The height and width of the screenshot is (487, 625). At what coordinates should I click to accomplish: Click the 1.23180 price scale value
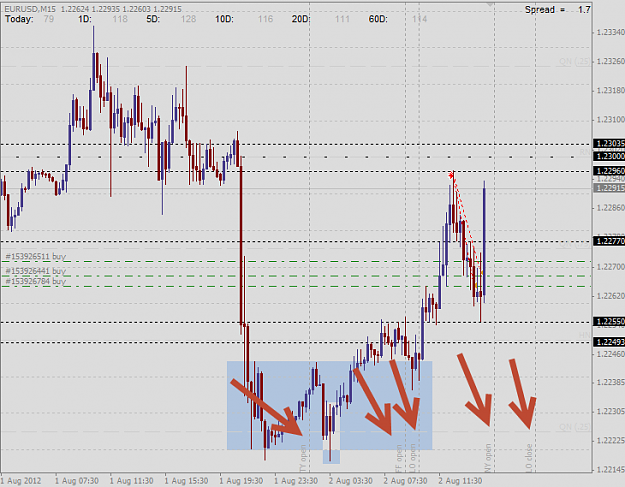point(610,90)
